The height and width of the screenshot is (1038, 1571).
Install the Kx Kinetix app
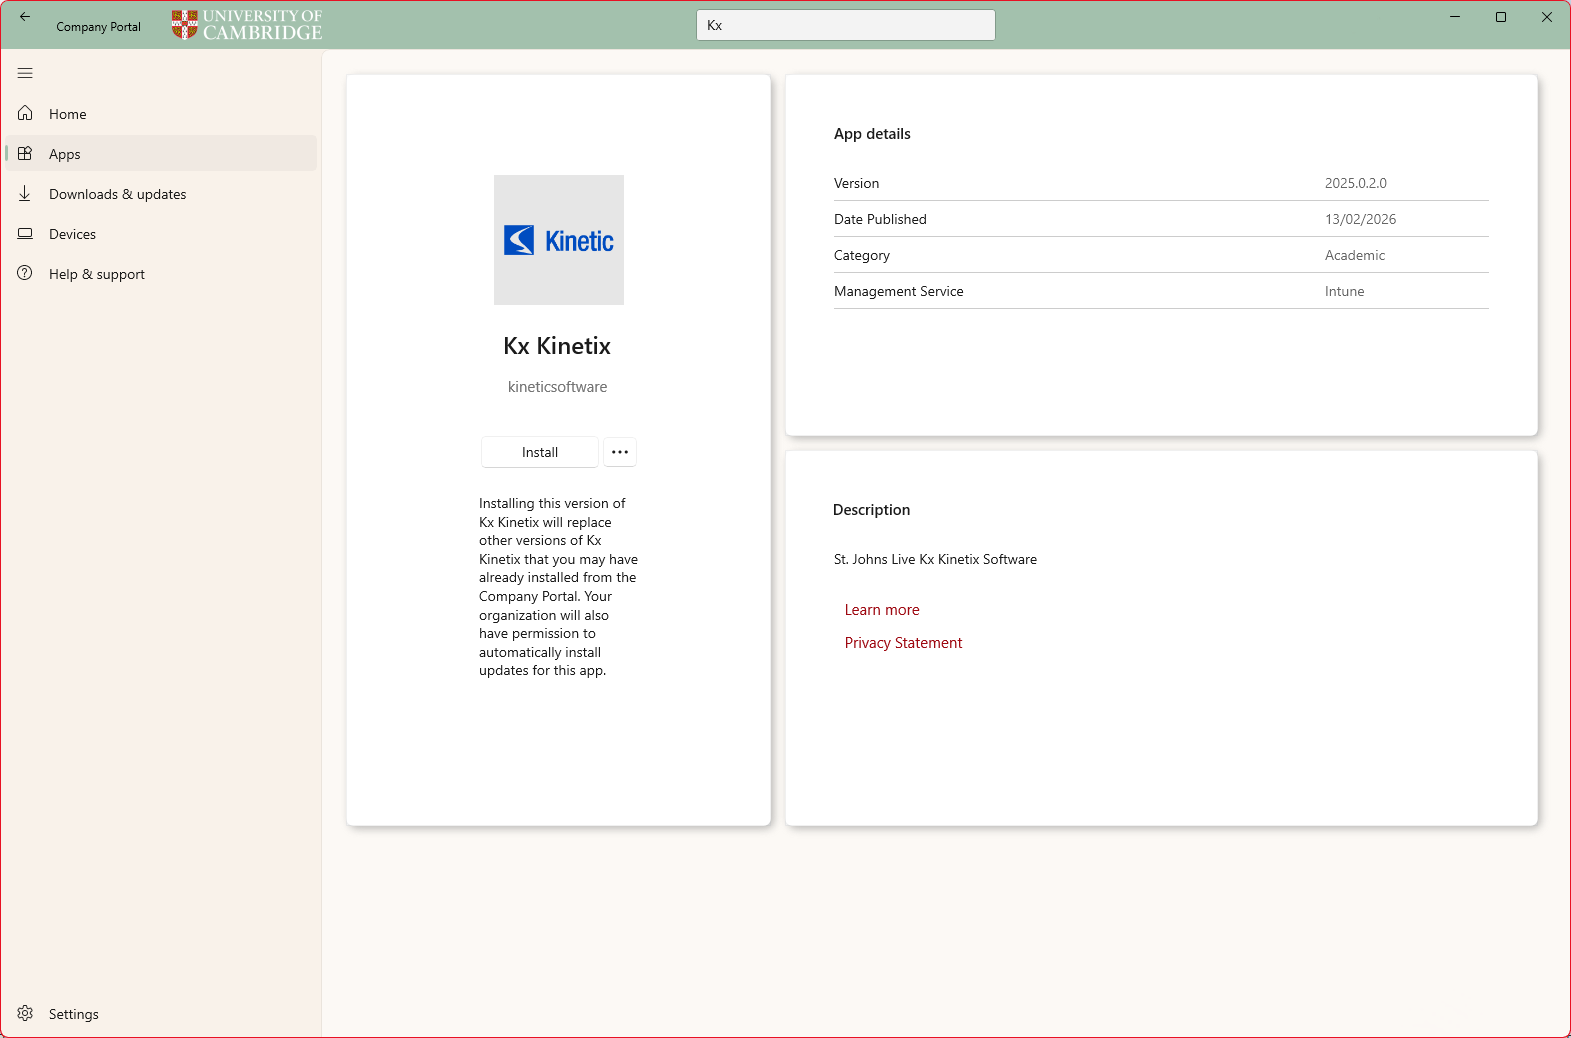click(539, 452)
